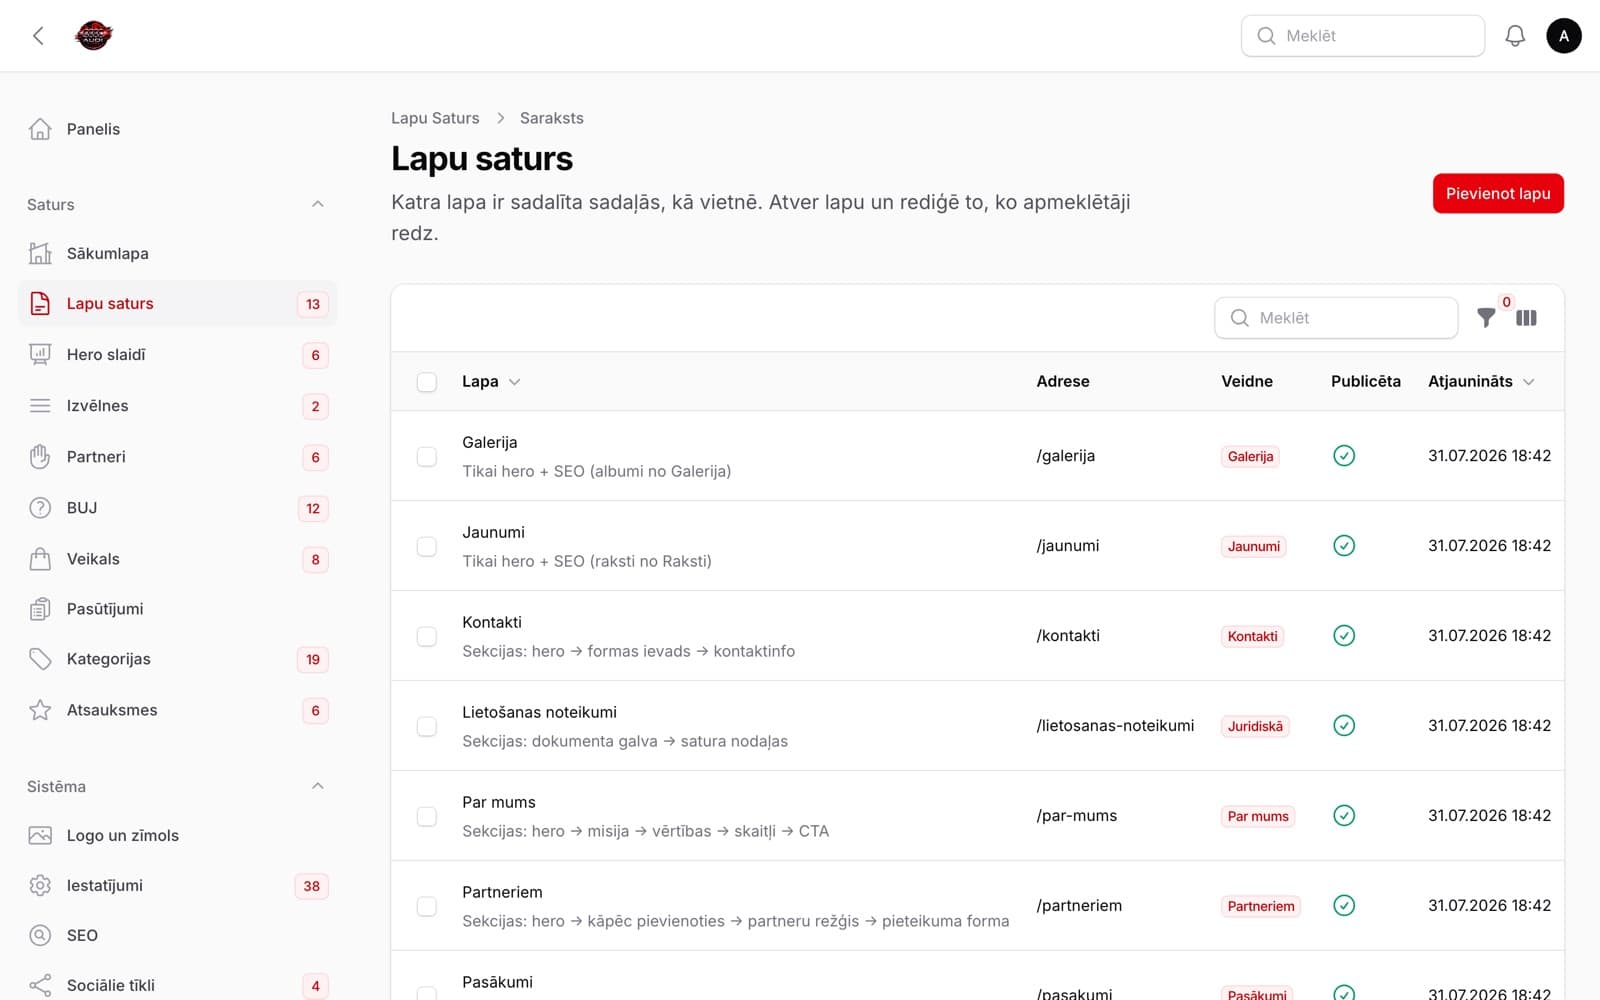Click the Kategorijas tag icon

(40, 659)
